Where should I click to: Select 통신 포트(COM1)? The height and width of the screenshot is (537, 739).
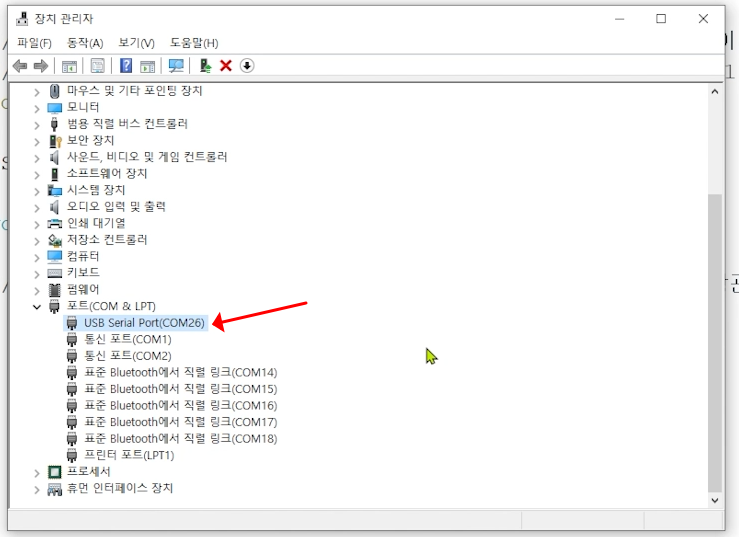[x=128, y=339]
